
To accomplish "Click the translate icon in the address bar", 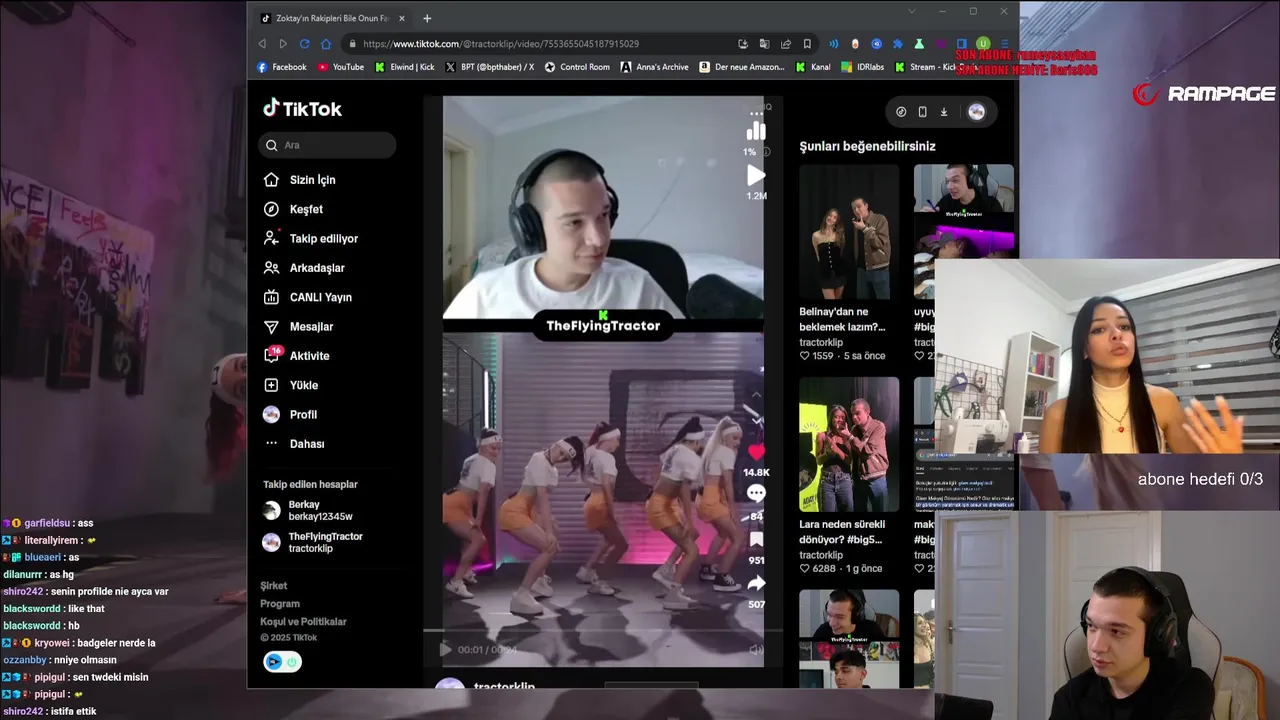I will click(764, 44).
